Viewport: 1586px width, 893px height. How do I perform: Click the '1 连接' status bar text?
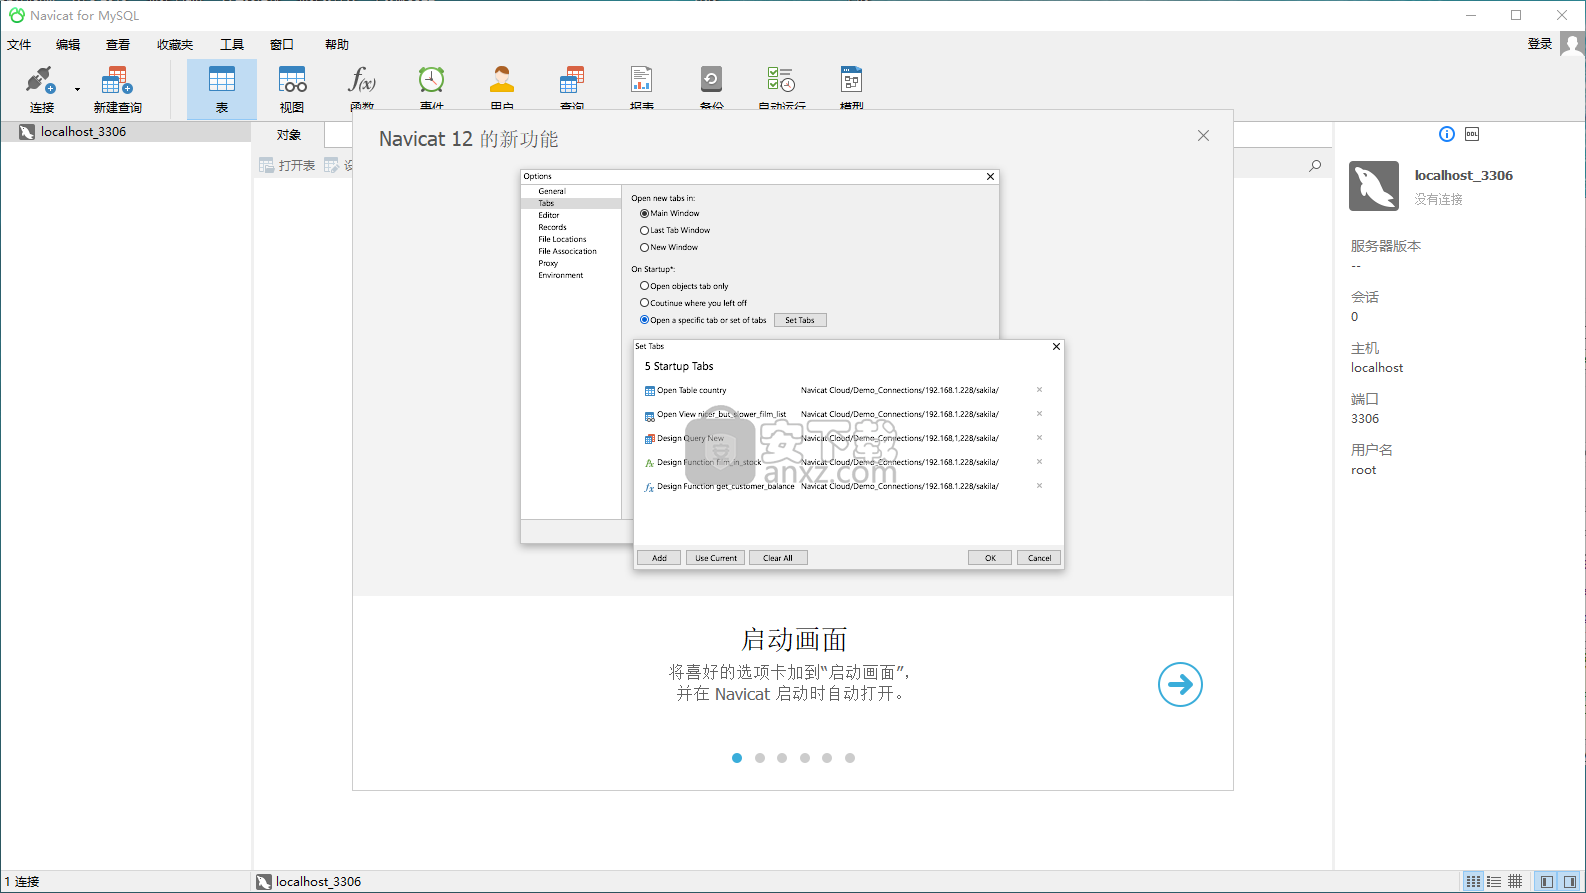[x=21, y=882]
